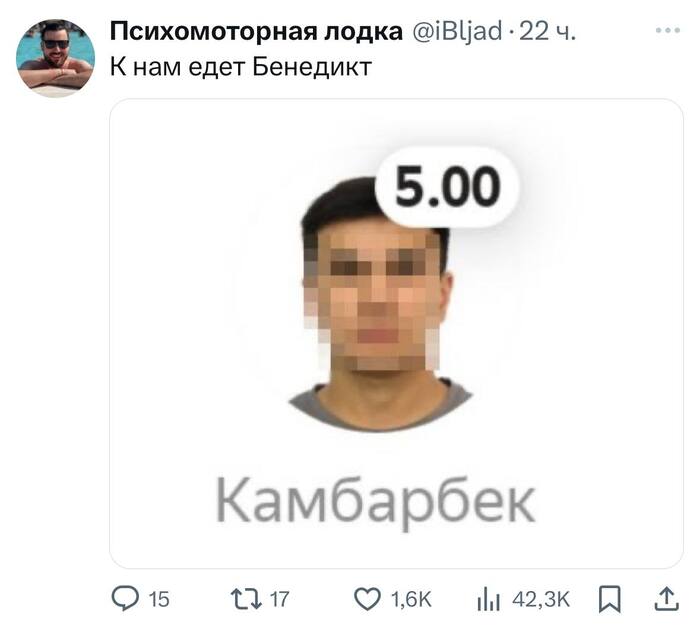Screen dimensions: 700x635
Task: Open Психомоторная лодка profile name
Action: pyautogui.click(x=256, y=32)
